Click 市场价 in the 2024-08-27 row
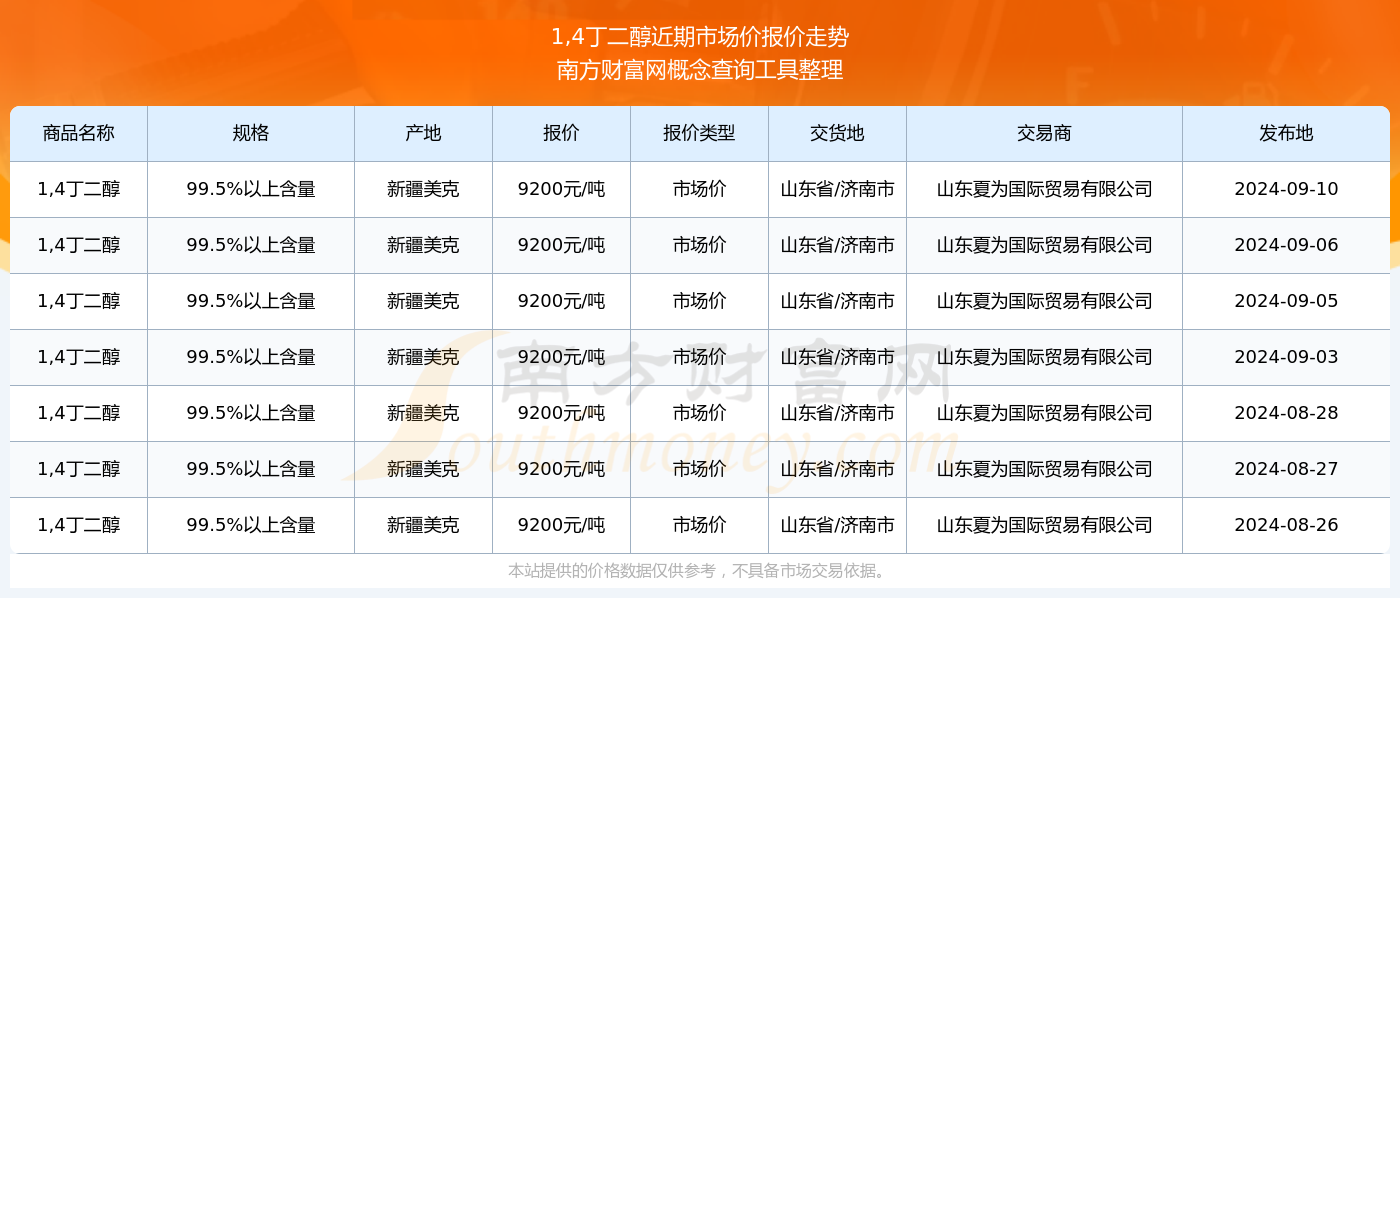This screenshot has width=1400, height=1205. 700,469
